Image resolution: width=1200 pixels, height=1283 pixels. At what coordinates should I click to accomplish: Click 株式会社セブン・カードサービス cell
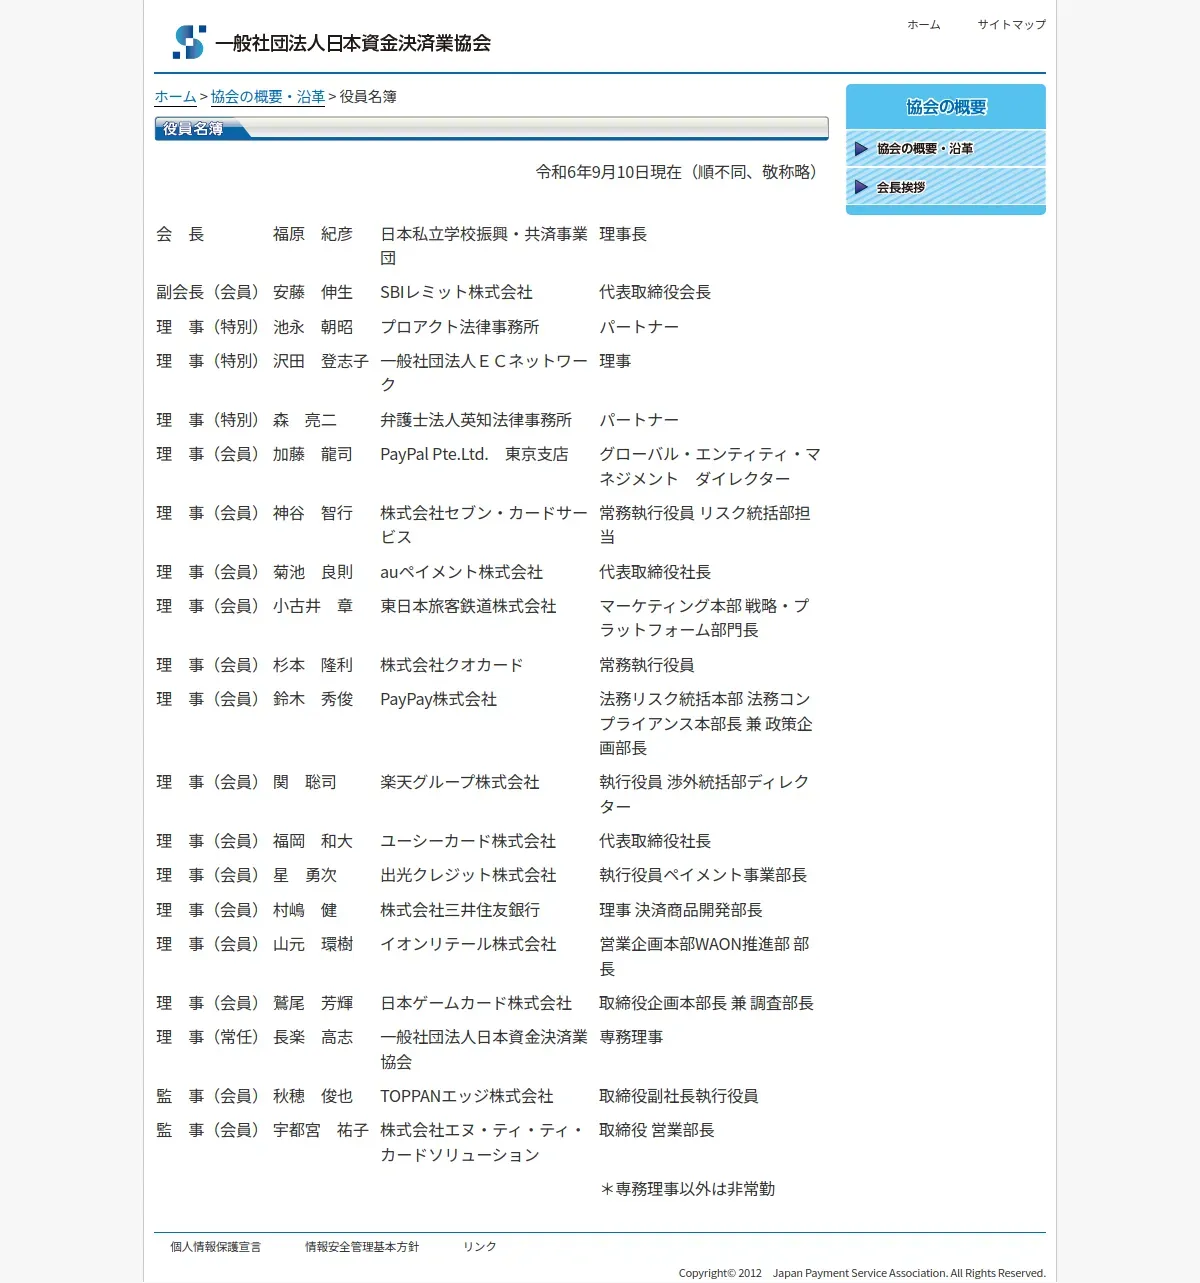pos(484,525)
